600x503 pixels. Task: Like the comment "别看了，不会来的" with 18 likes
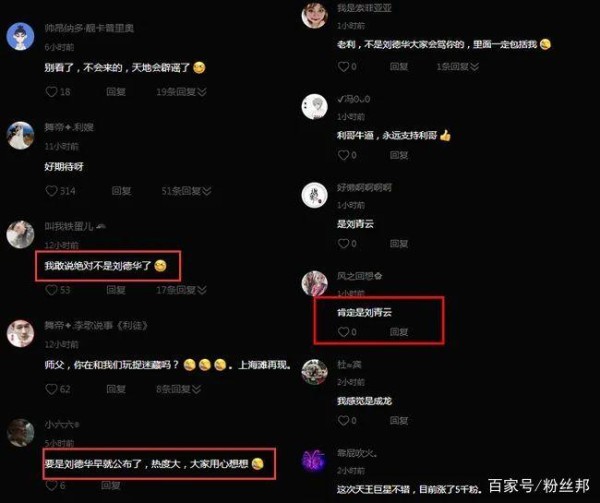pyautogui.click(x=51, y=92)
